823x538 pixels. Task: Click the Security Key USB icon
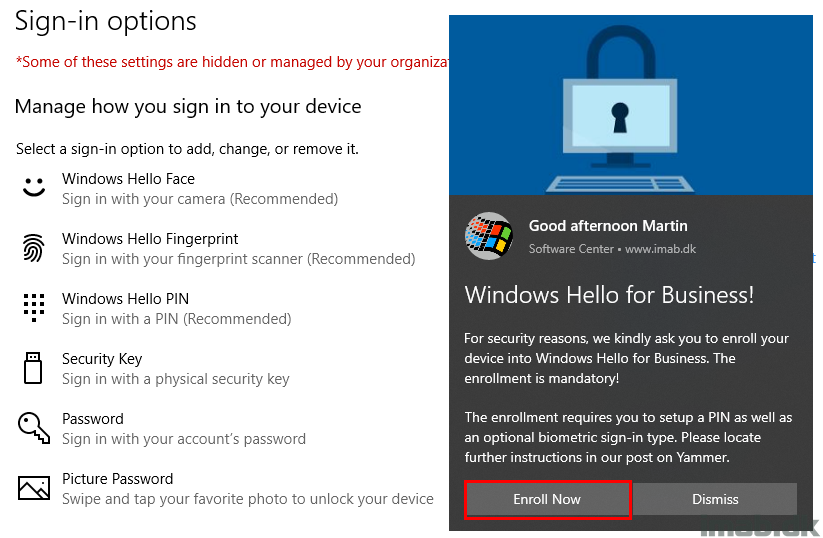(33, 368)
